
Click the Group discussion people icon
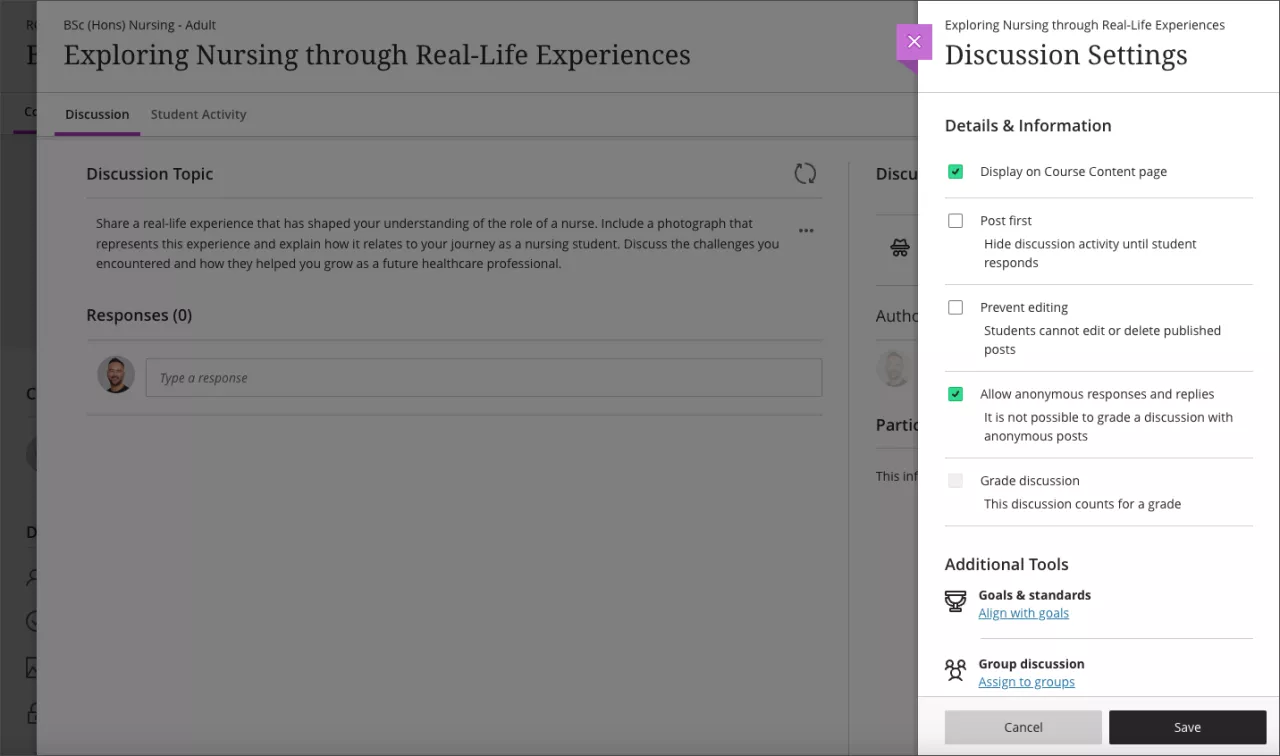(x=954, y=671)
